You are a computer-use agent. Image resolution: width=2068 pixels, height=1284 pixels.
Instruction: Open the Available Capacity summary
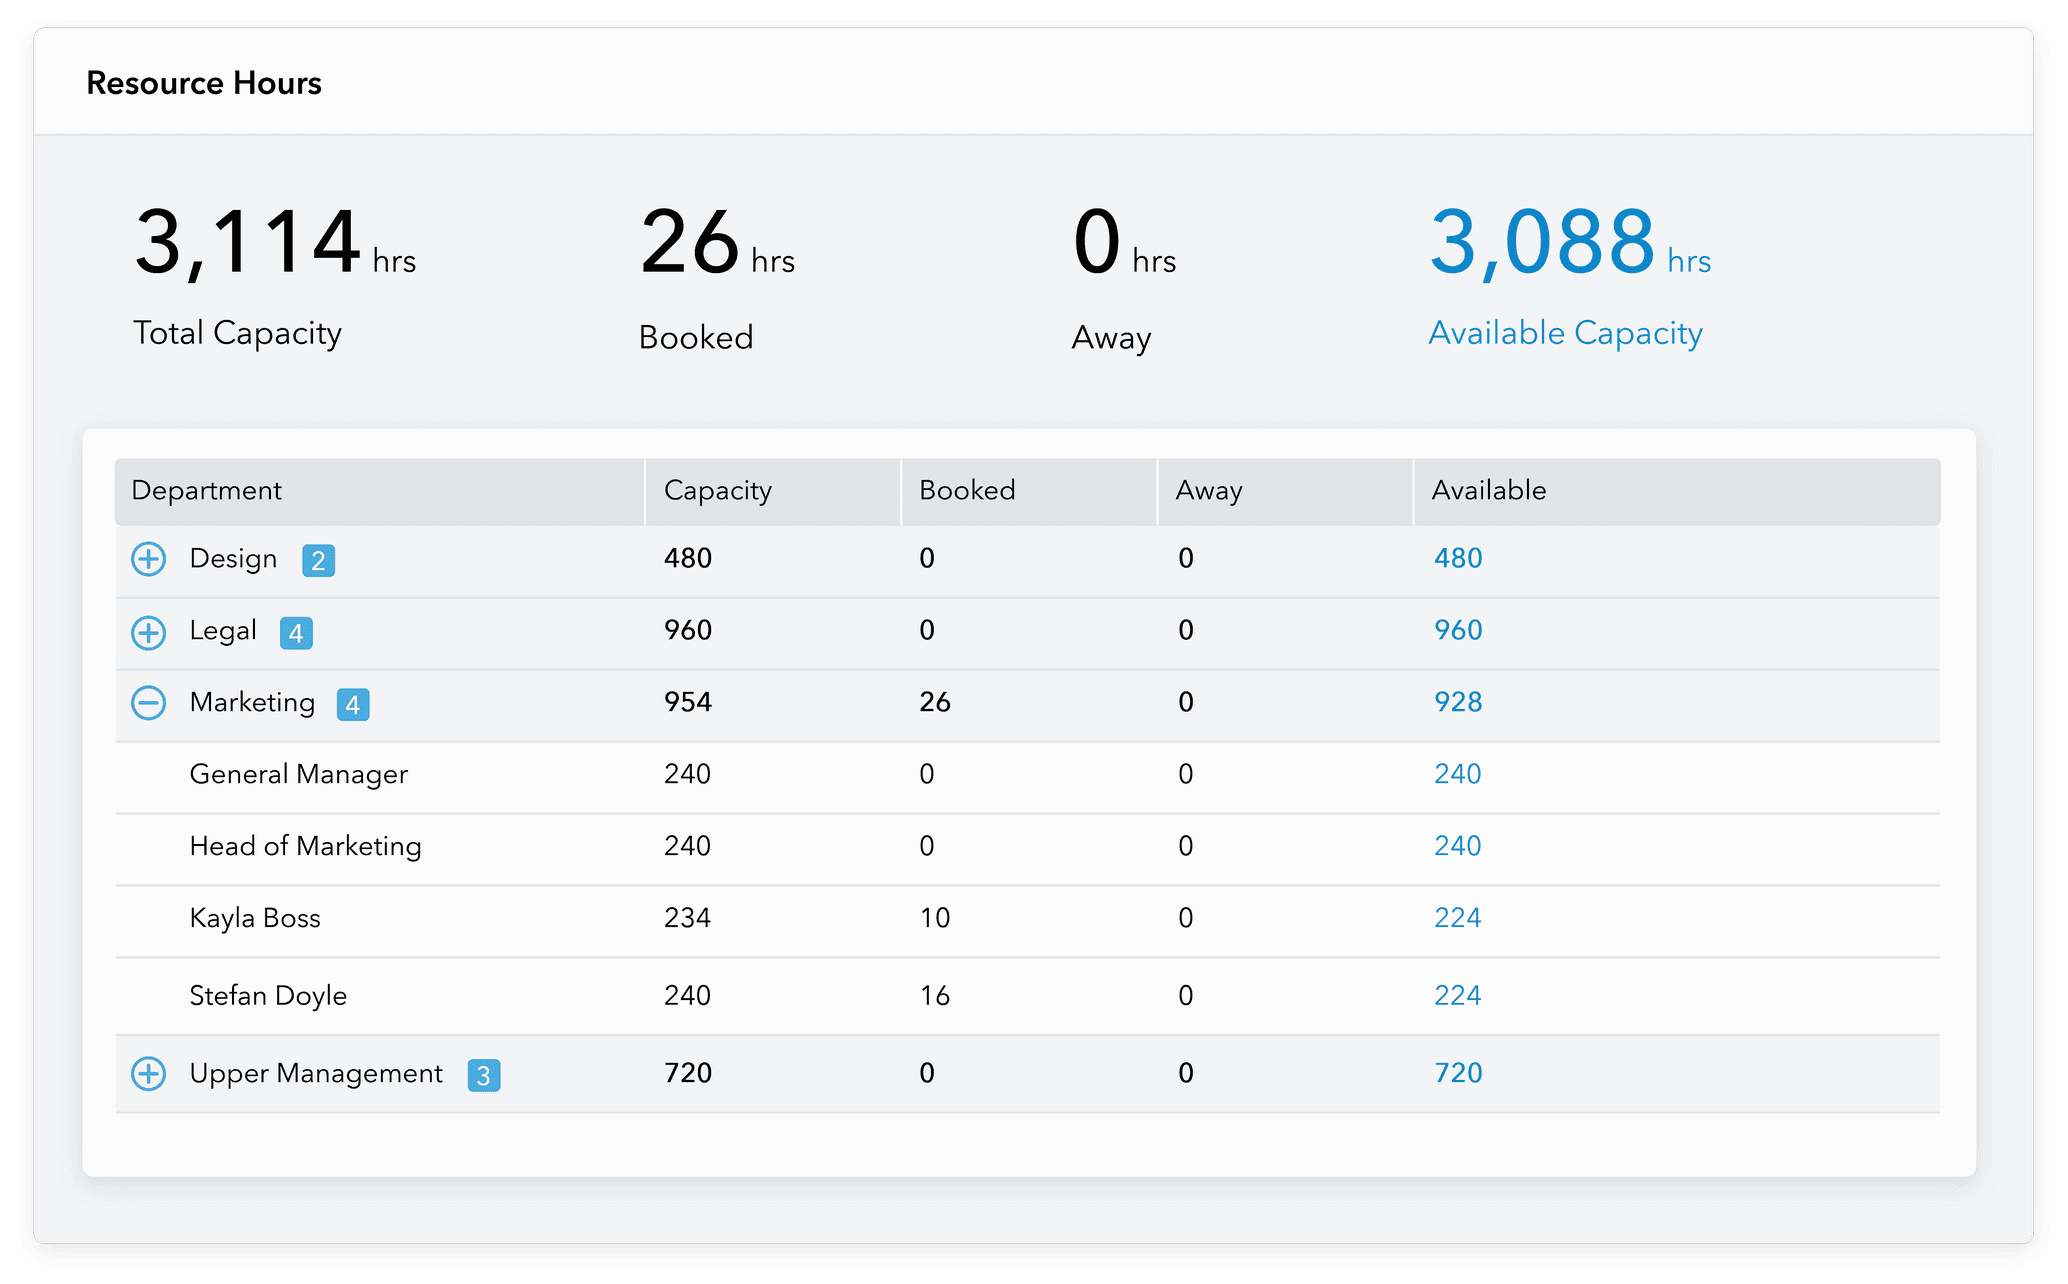pyautogui.click(x=1564, y=332)
